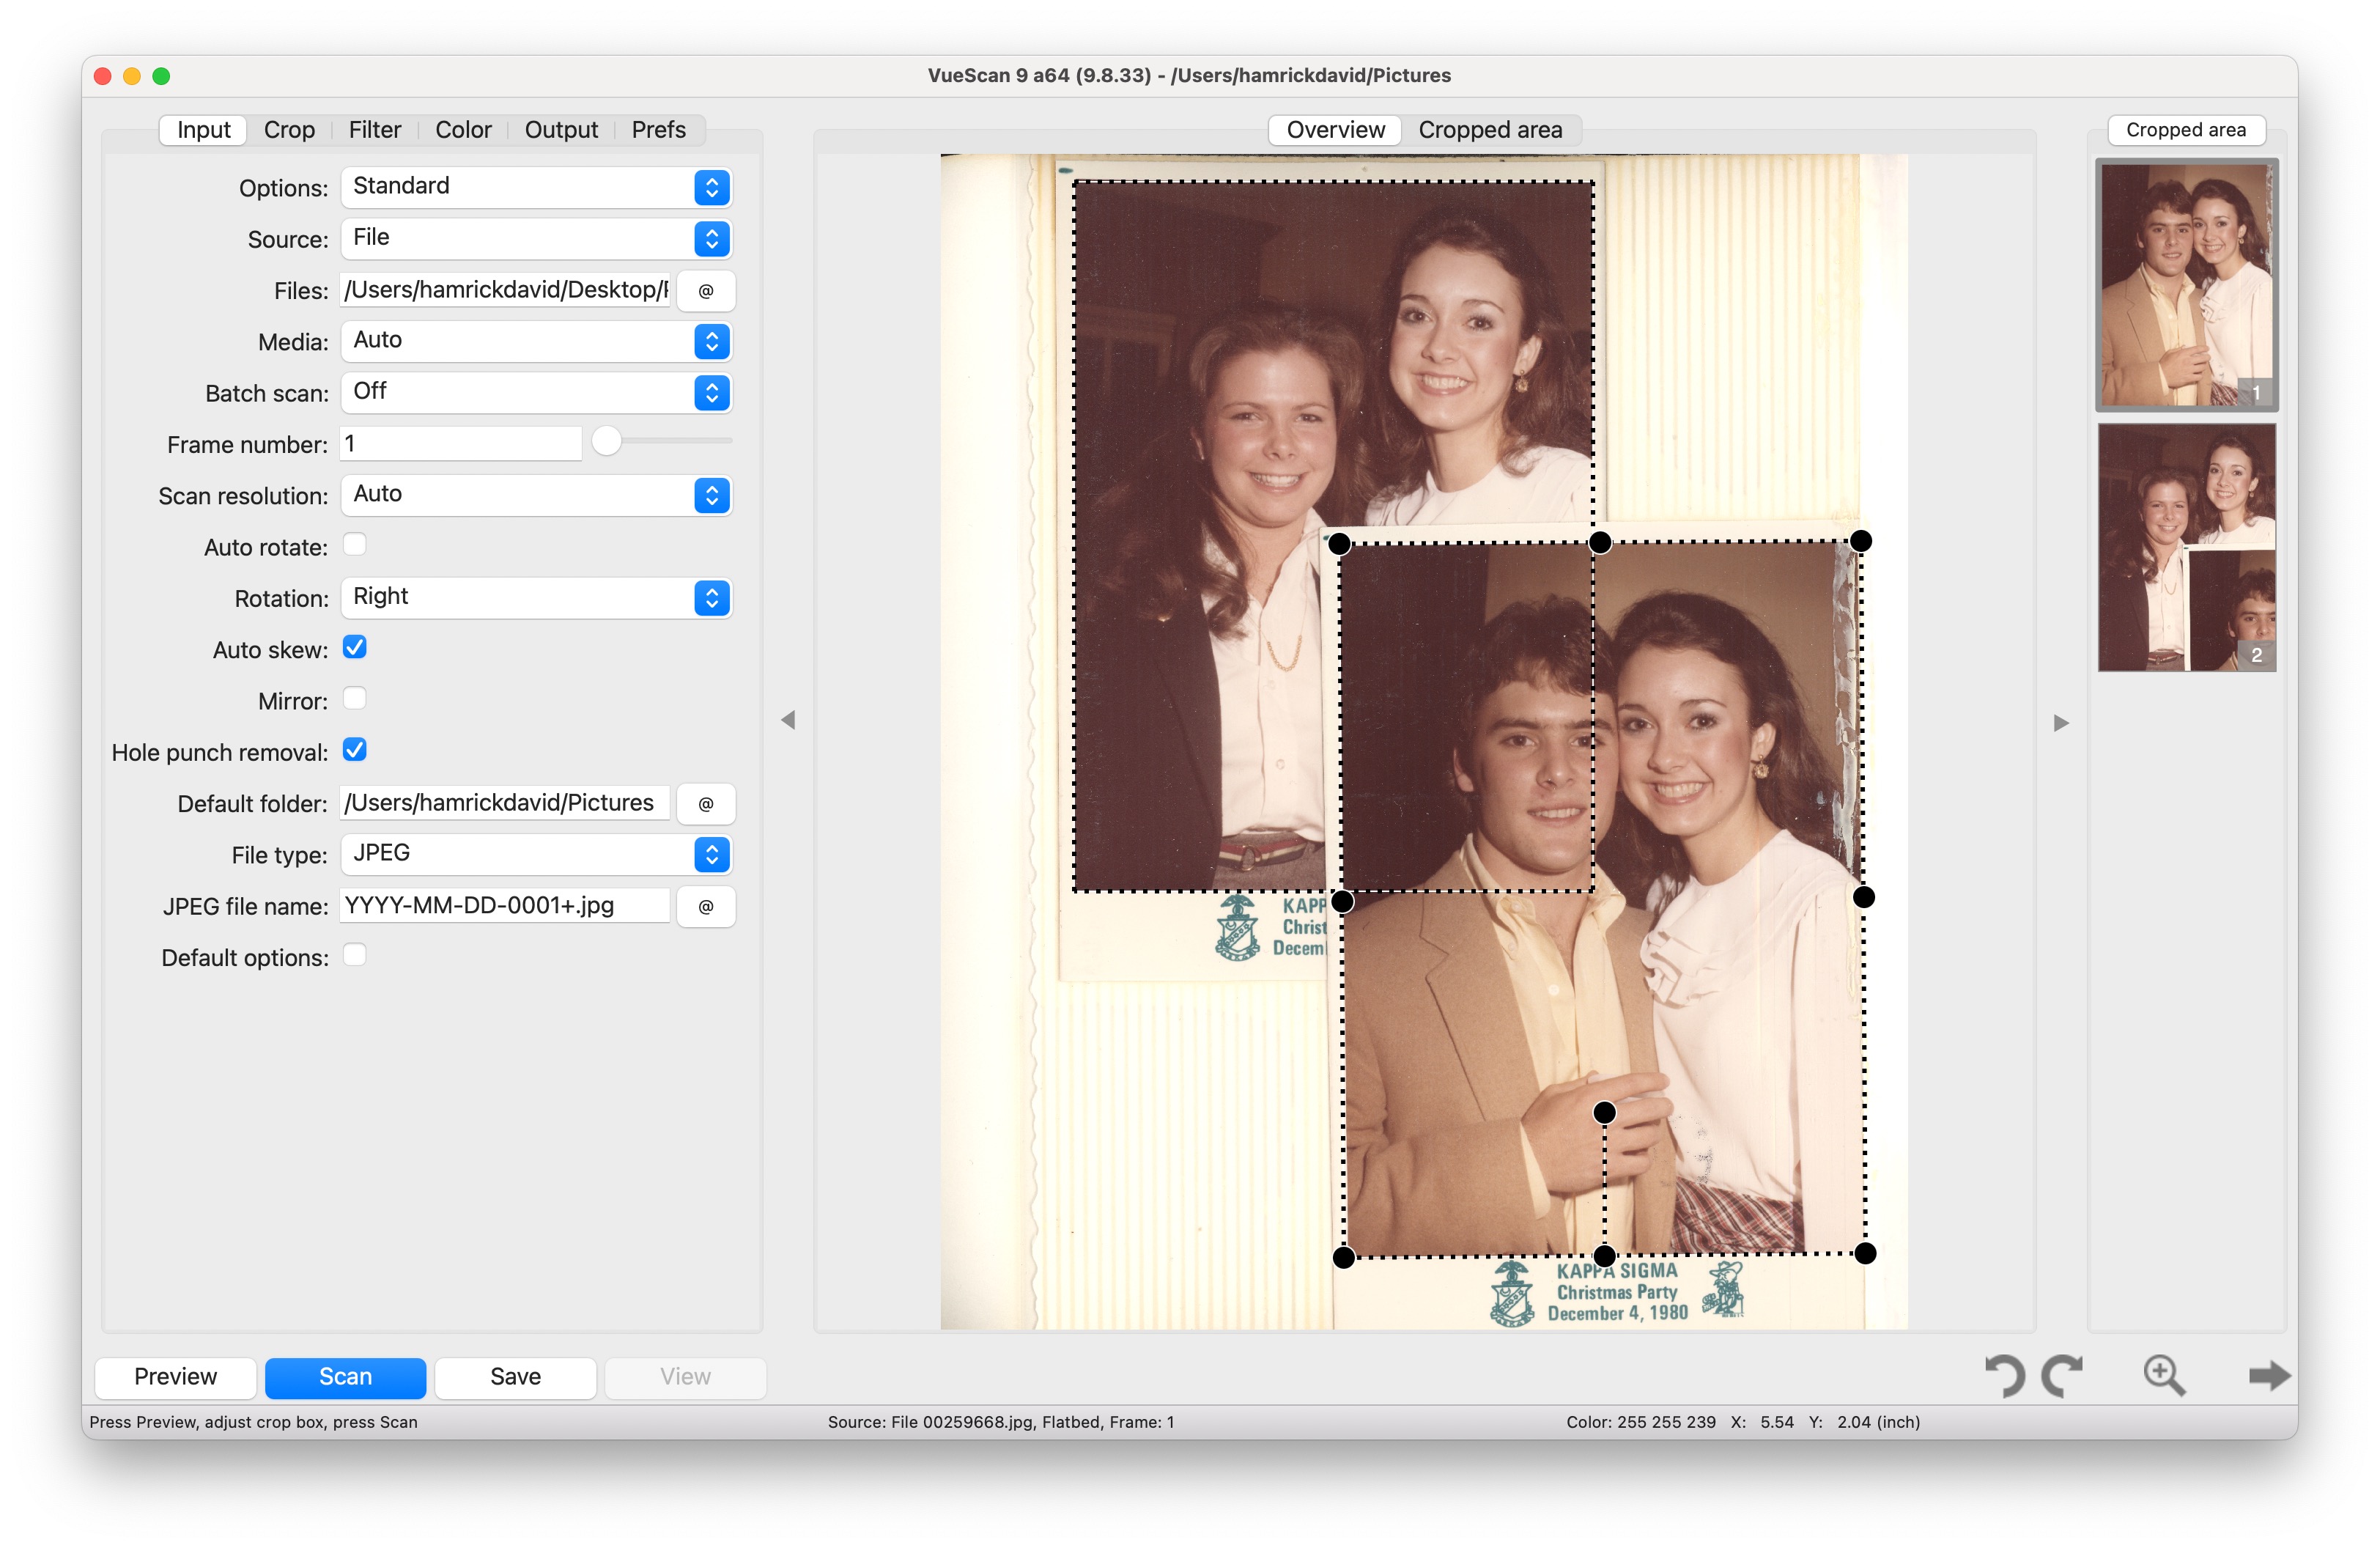Open the @ file browser next to Files
Image resolution: width=2380 pixels, height=1548 pixels.
click(706, 291)
